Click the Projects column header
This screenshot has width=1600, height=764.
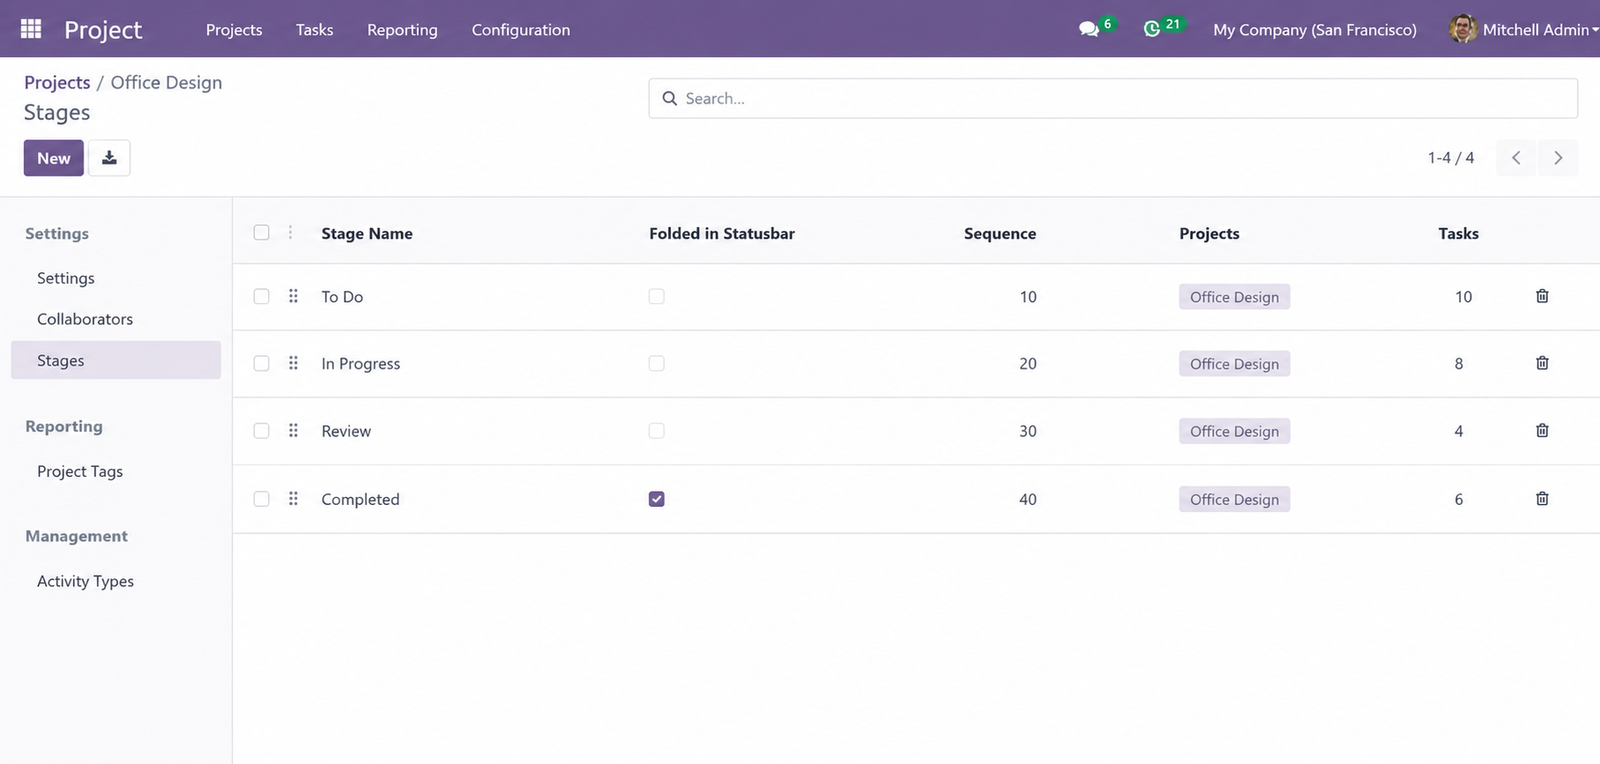[1209, 233]
